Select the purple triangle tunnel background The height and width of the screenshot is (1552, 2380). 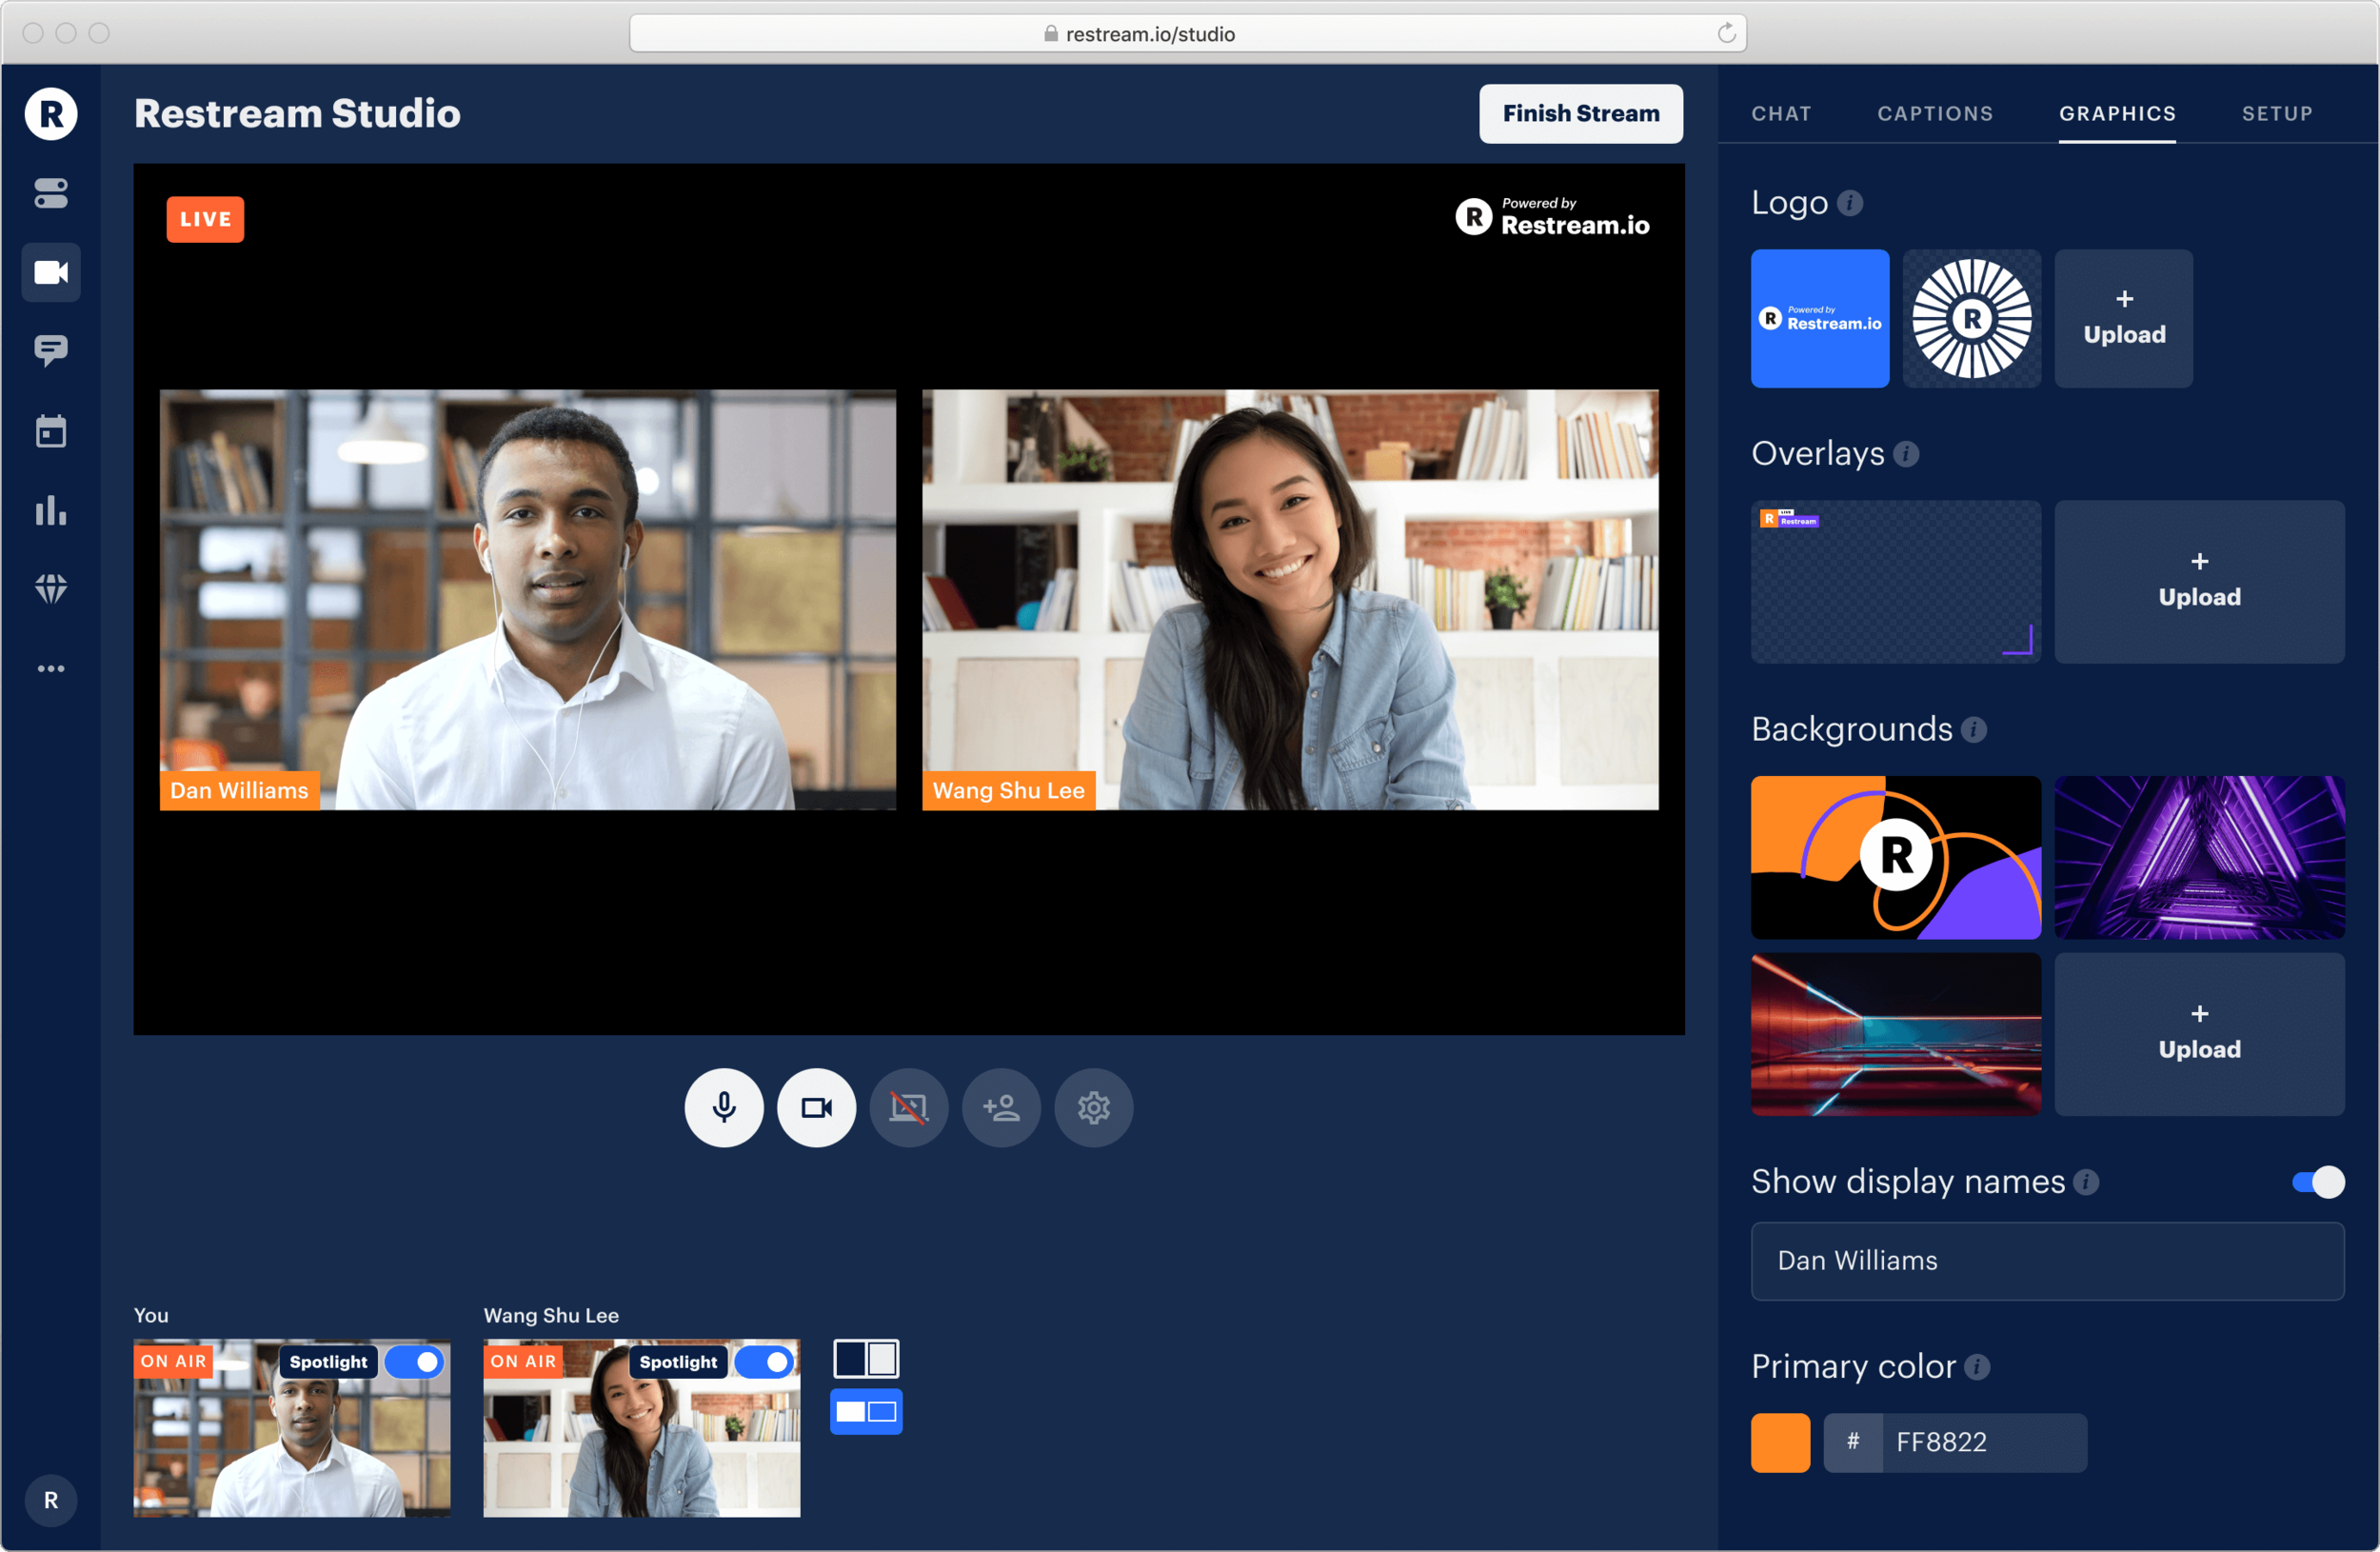coord(2199,858)
